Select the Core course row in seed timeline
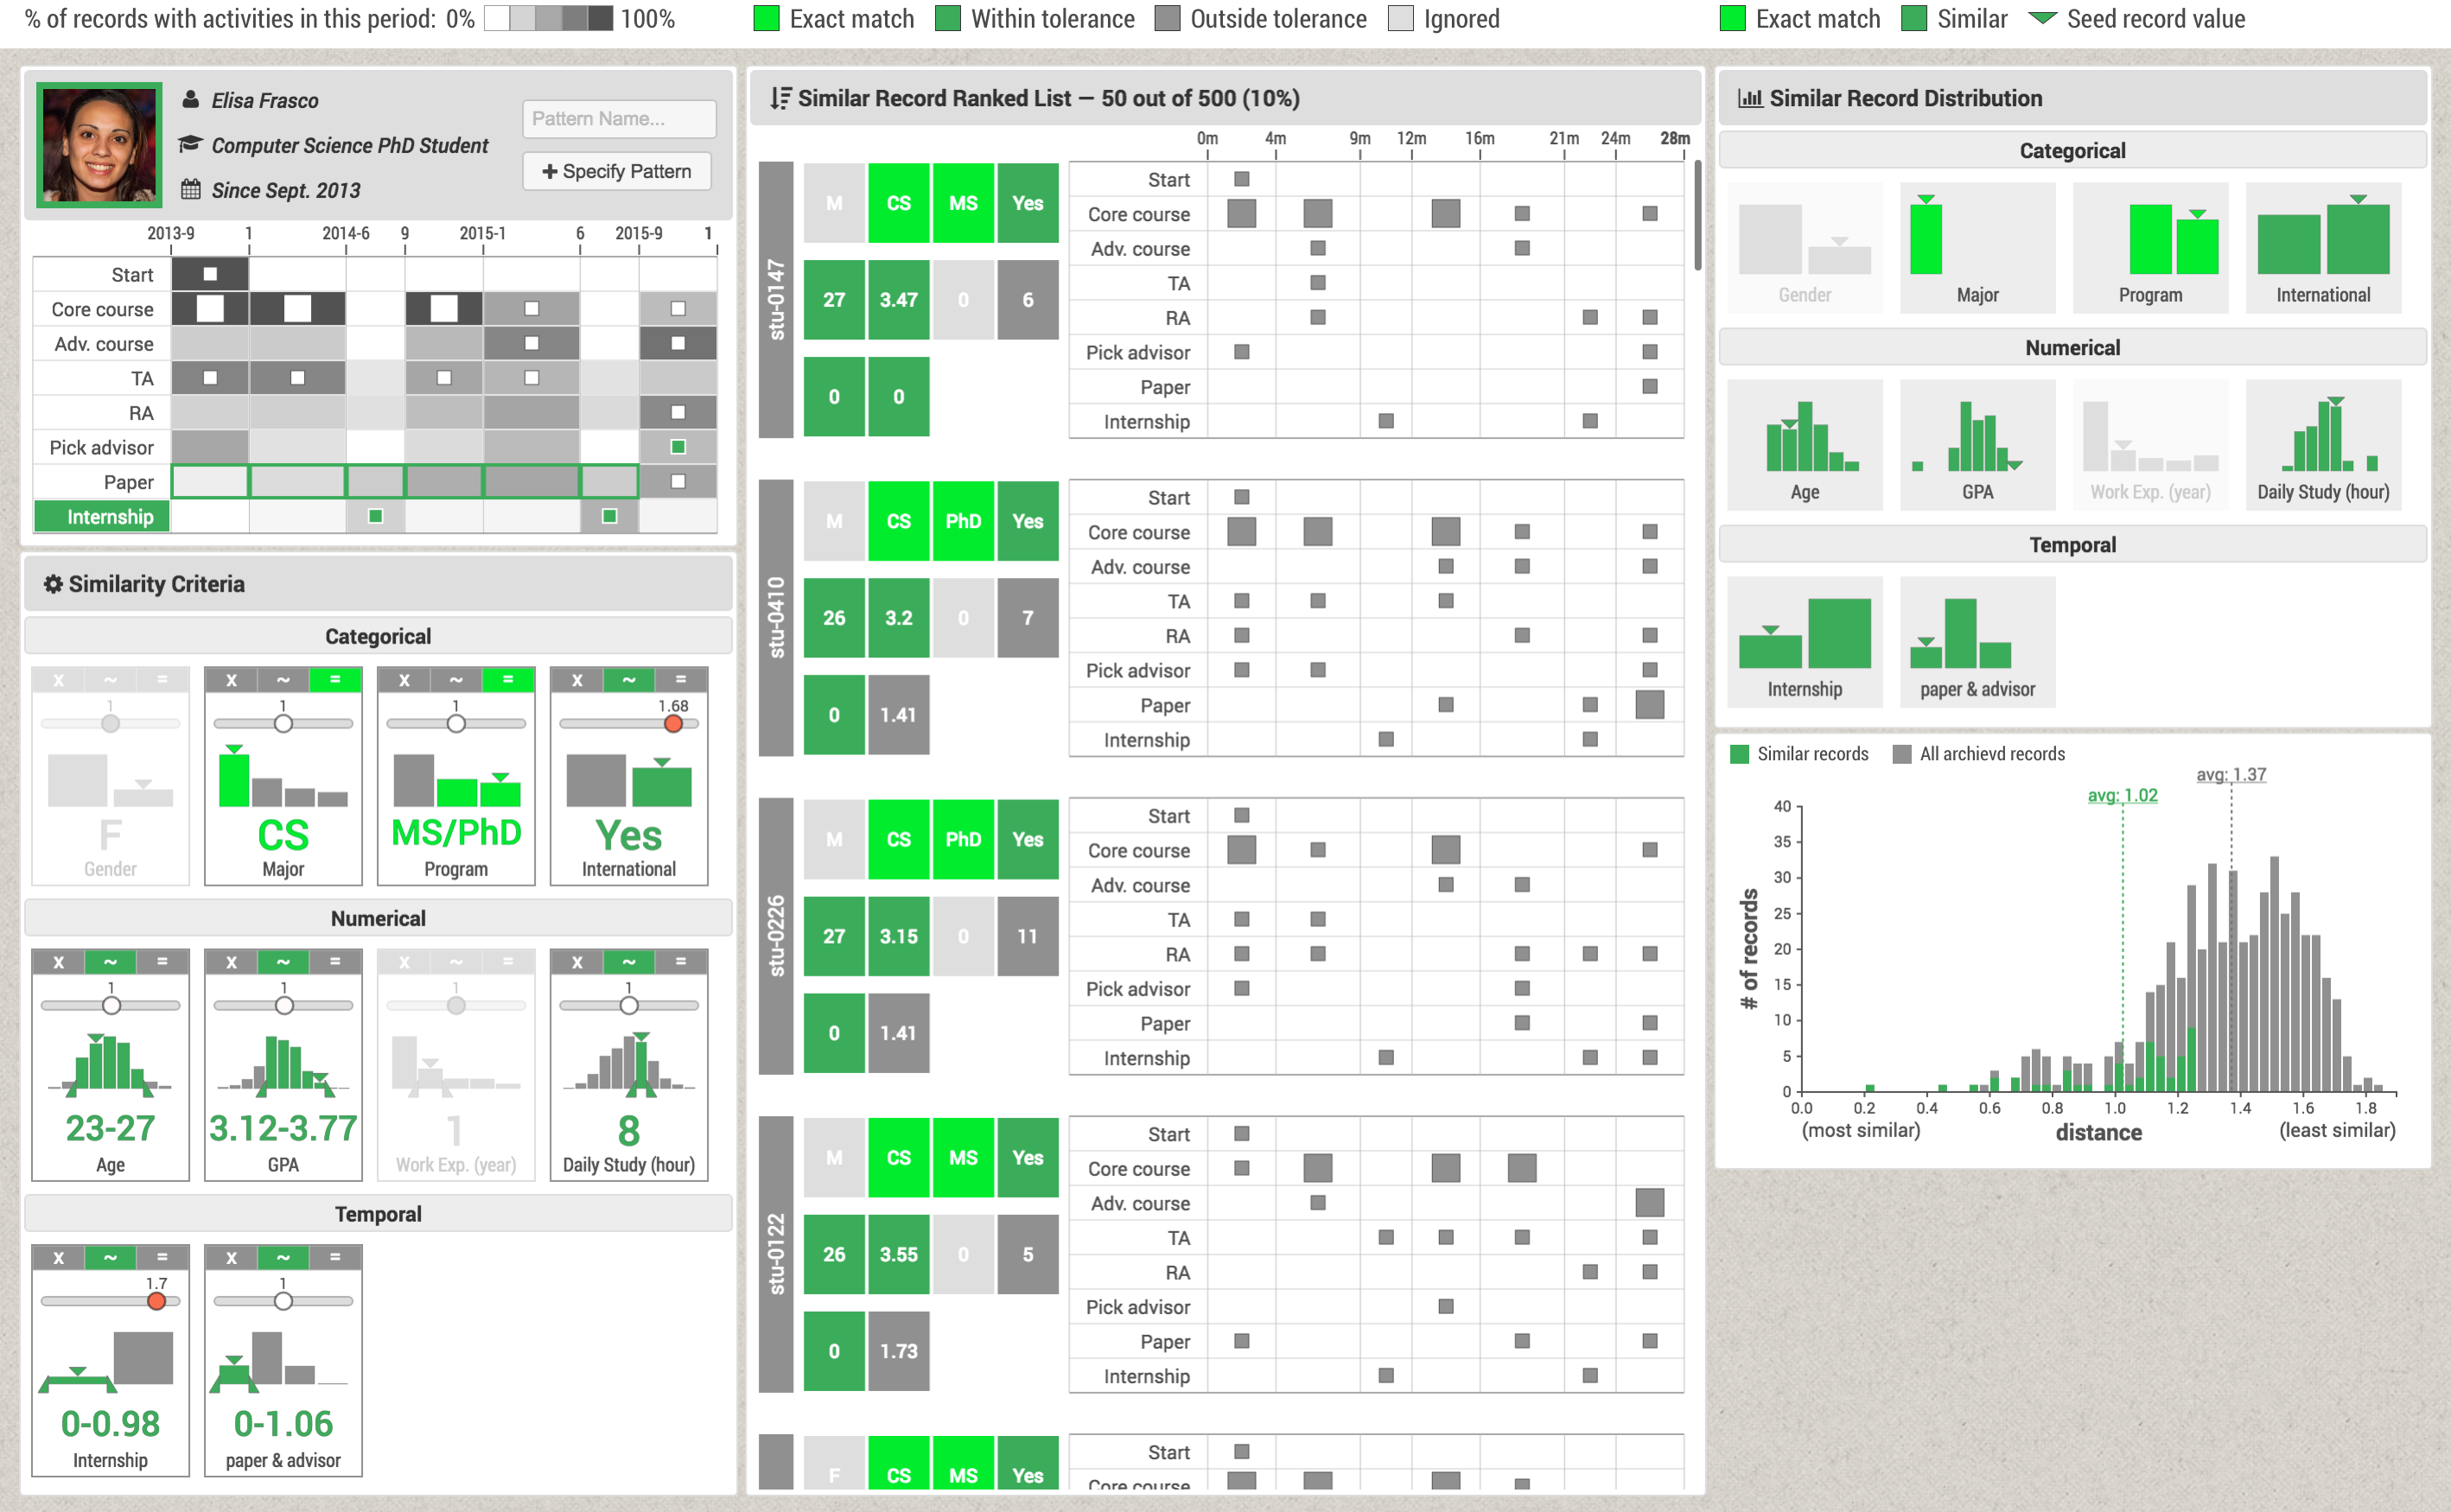 375,309
